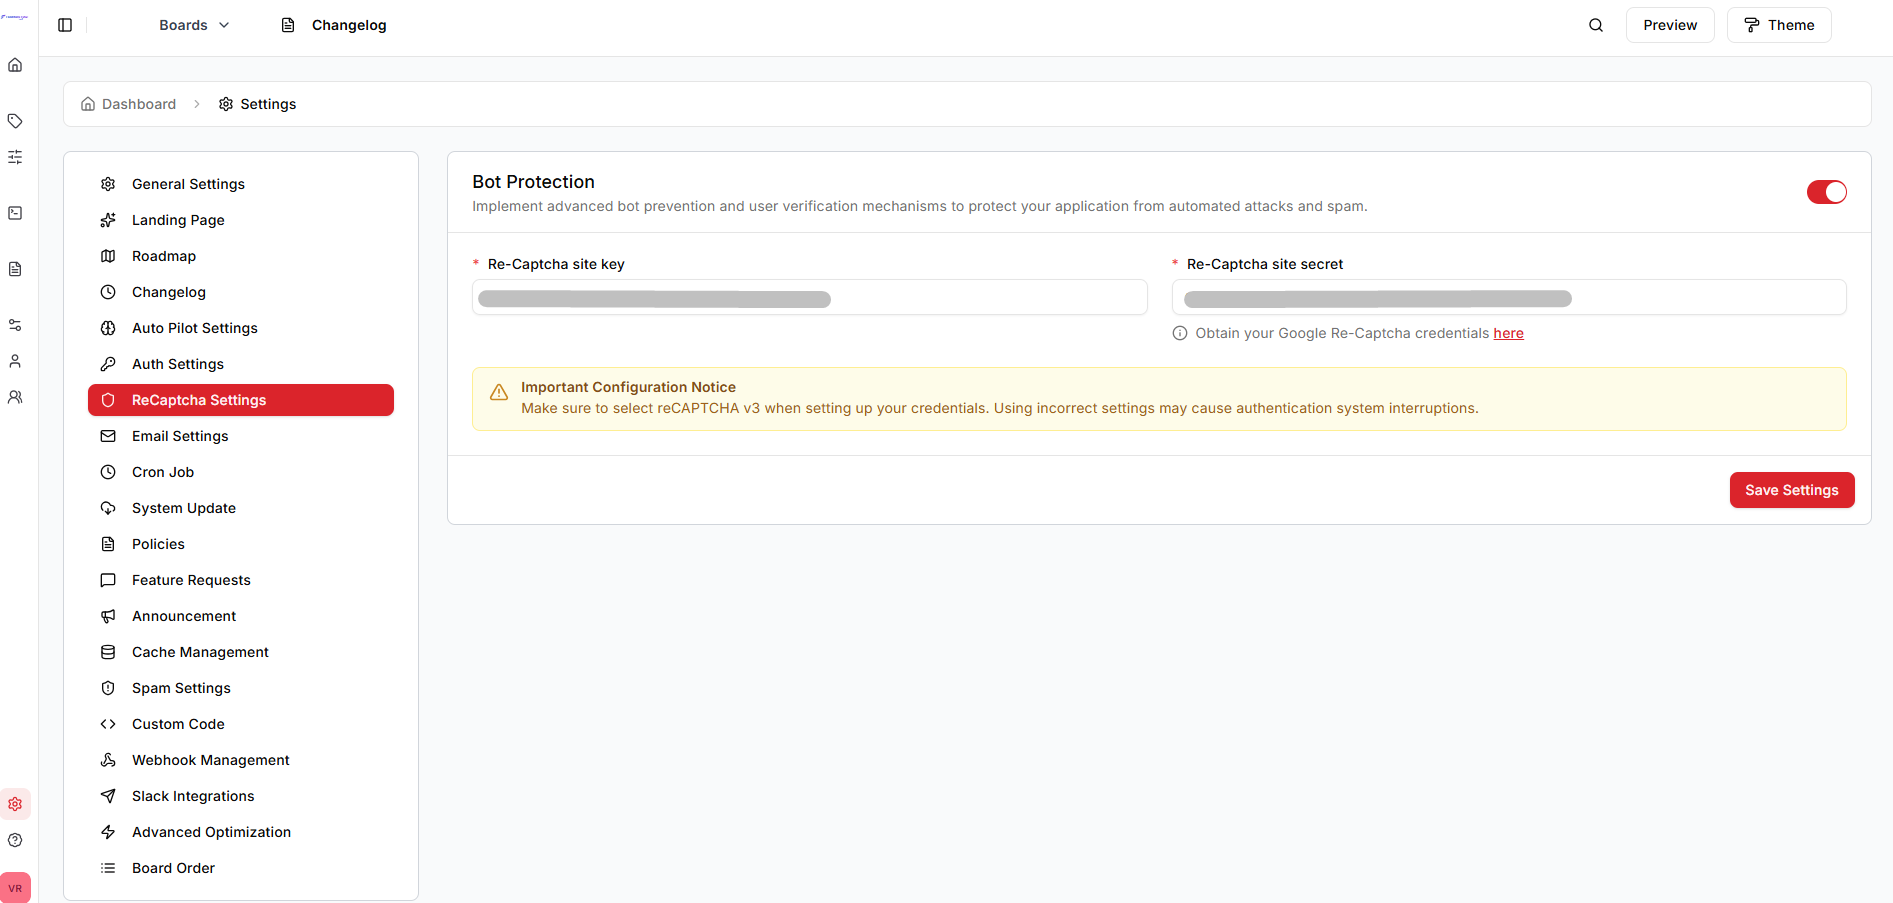Disable the Bot Protection toggle
This screenshot has height=903, width=1893.
[1826, 192]
